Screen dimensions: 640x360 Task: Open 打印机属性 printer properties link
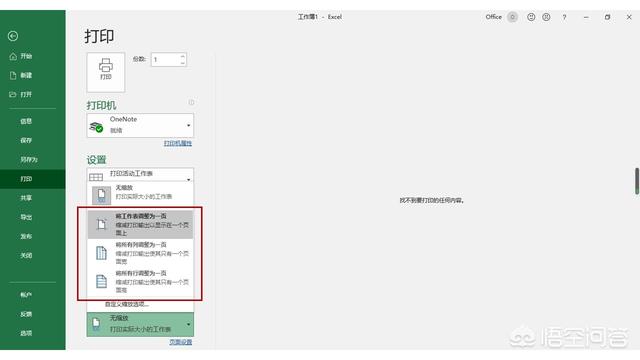[x=178, y=143]
